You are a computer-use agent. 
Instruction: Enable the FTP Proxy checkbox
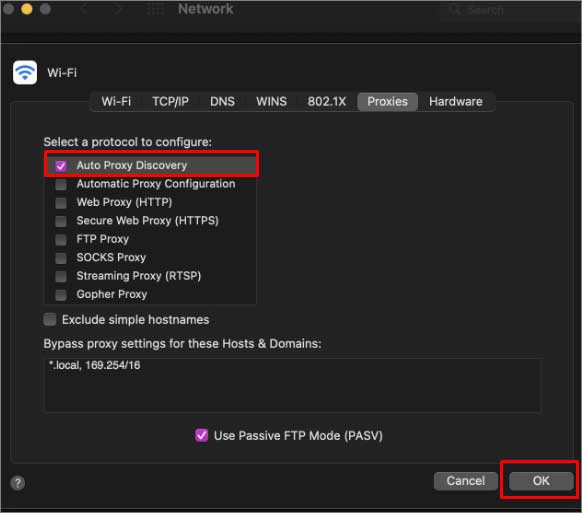click(x=61, y=239)
